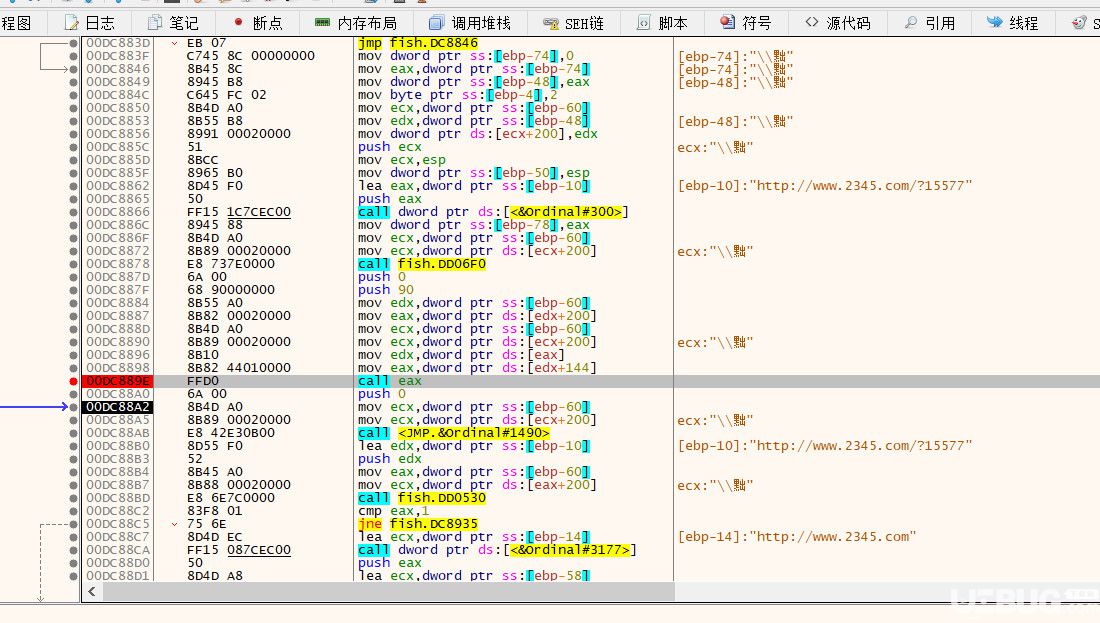Screen dimensions: 1100x623
Task: Click the '<&Ordinal#300>' call target
Action: coord(566,212)
